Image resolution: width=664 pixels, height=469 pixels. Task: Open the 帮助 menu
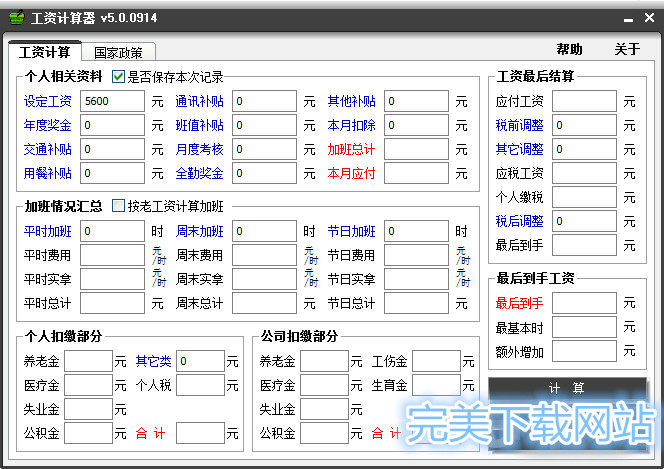coord(569,49)
